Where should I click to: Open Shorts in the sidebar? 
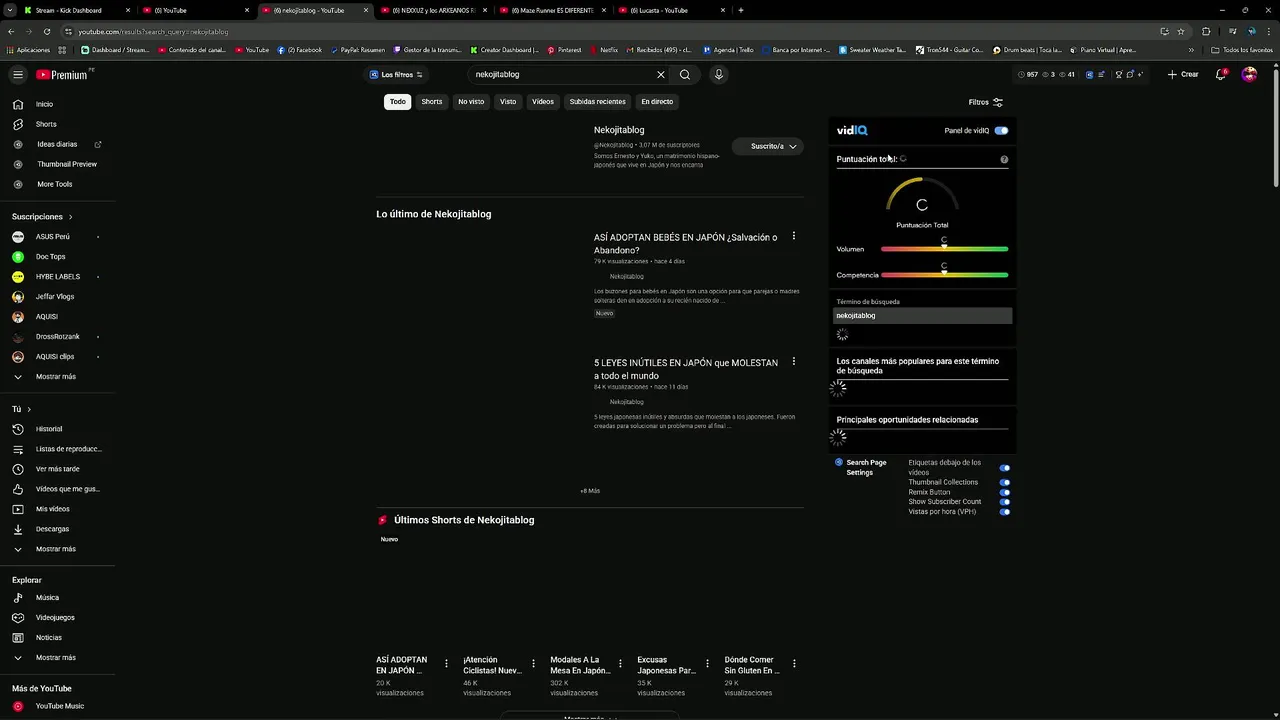[46, 124]
